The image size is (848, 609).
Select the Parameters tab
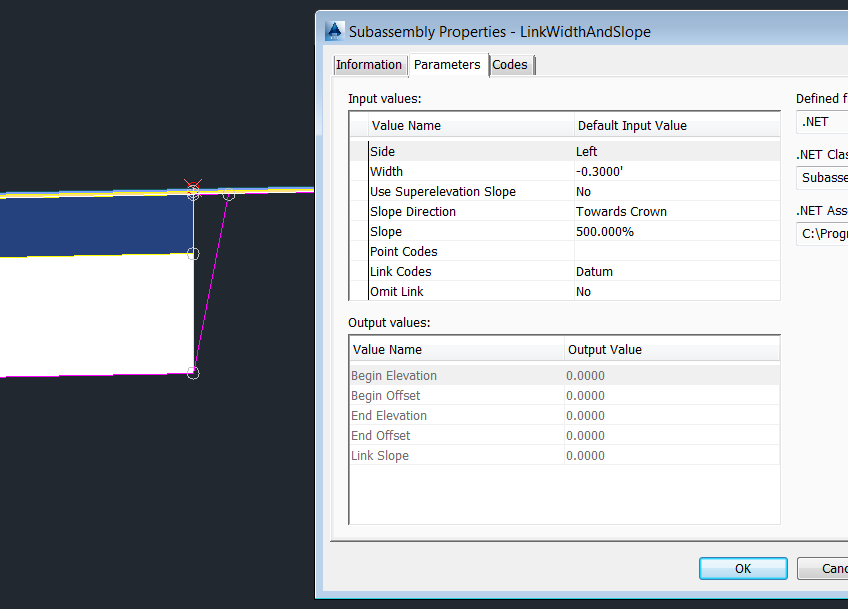(x=446, y=64)
